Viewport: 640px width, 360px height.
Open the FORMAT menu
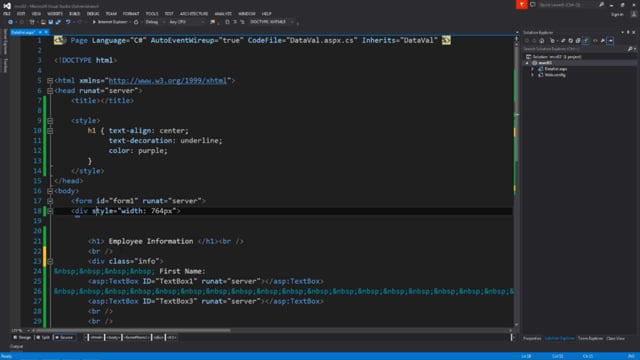click(x=131, y=13)
